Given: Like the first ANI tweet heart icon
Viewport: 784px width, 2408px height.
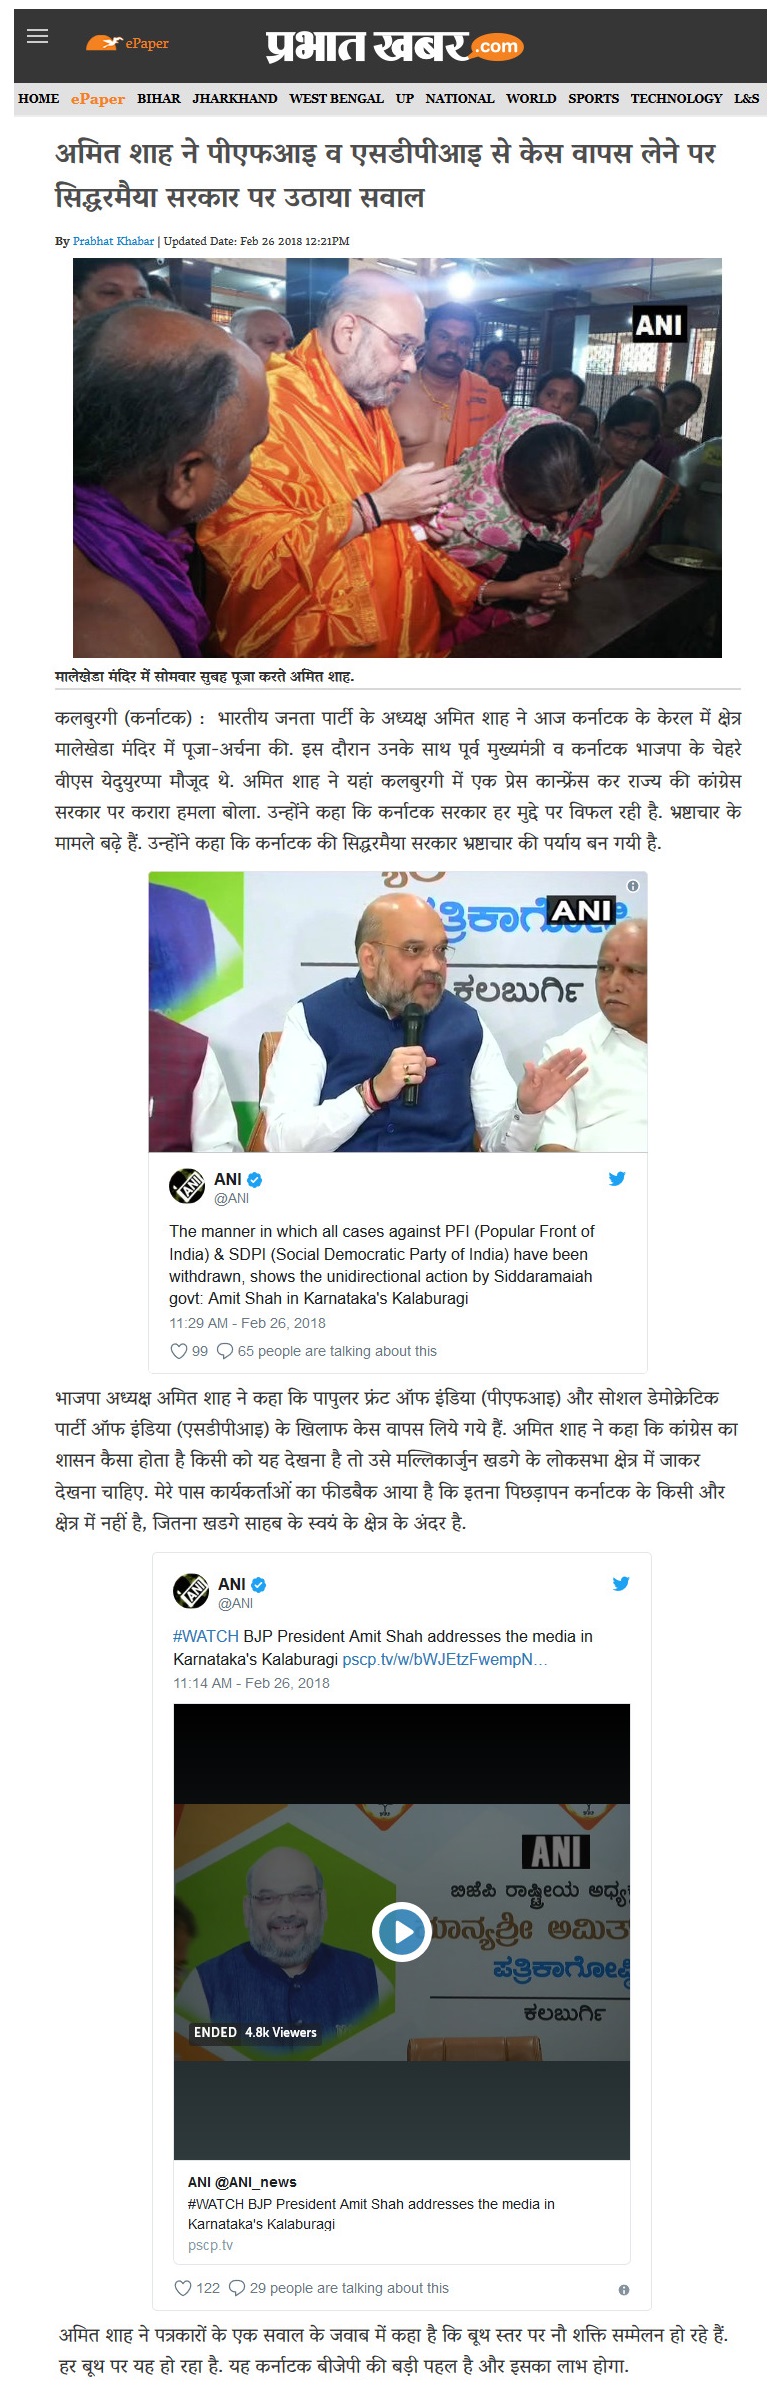Looking at the screenshot, I should pyautogui.click(x=179, y=1351).
